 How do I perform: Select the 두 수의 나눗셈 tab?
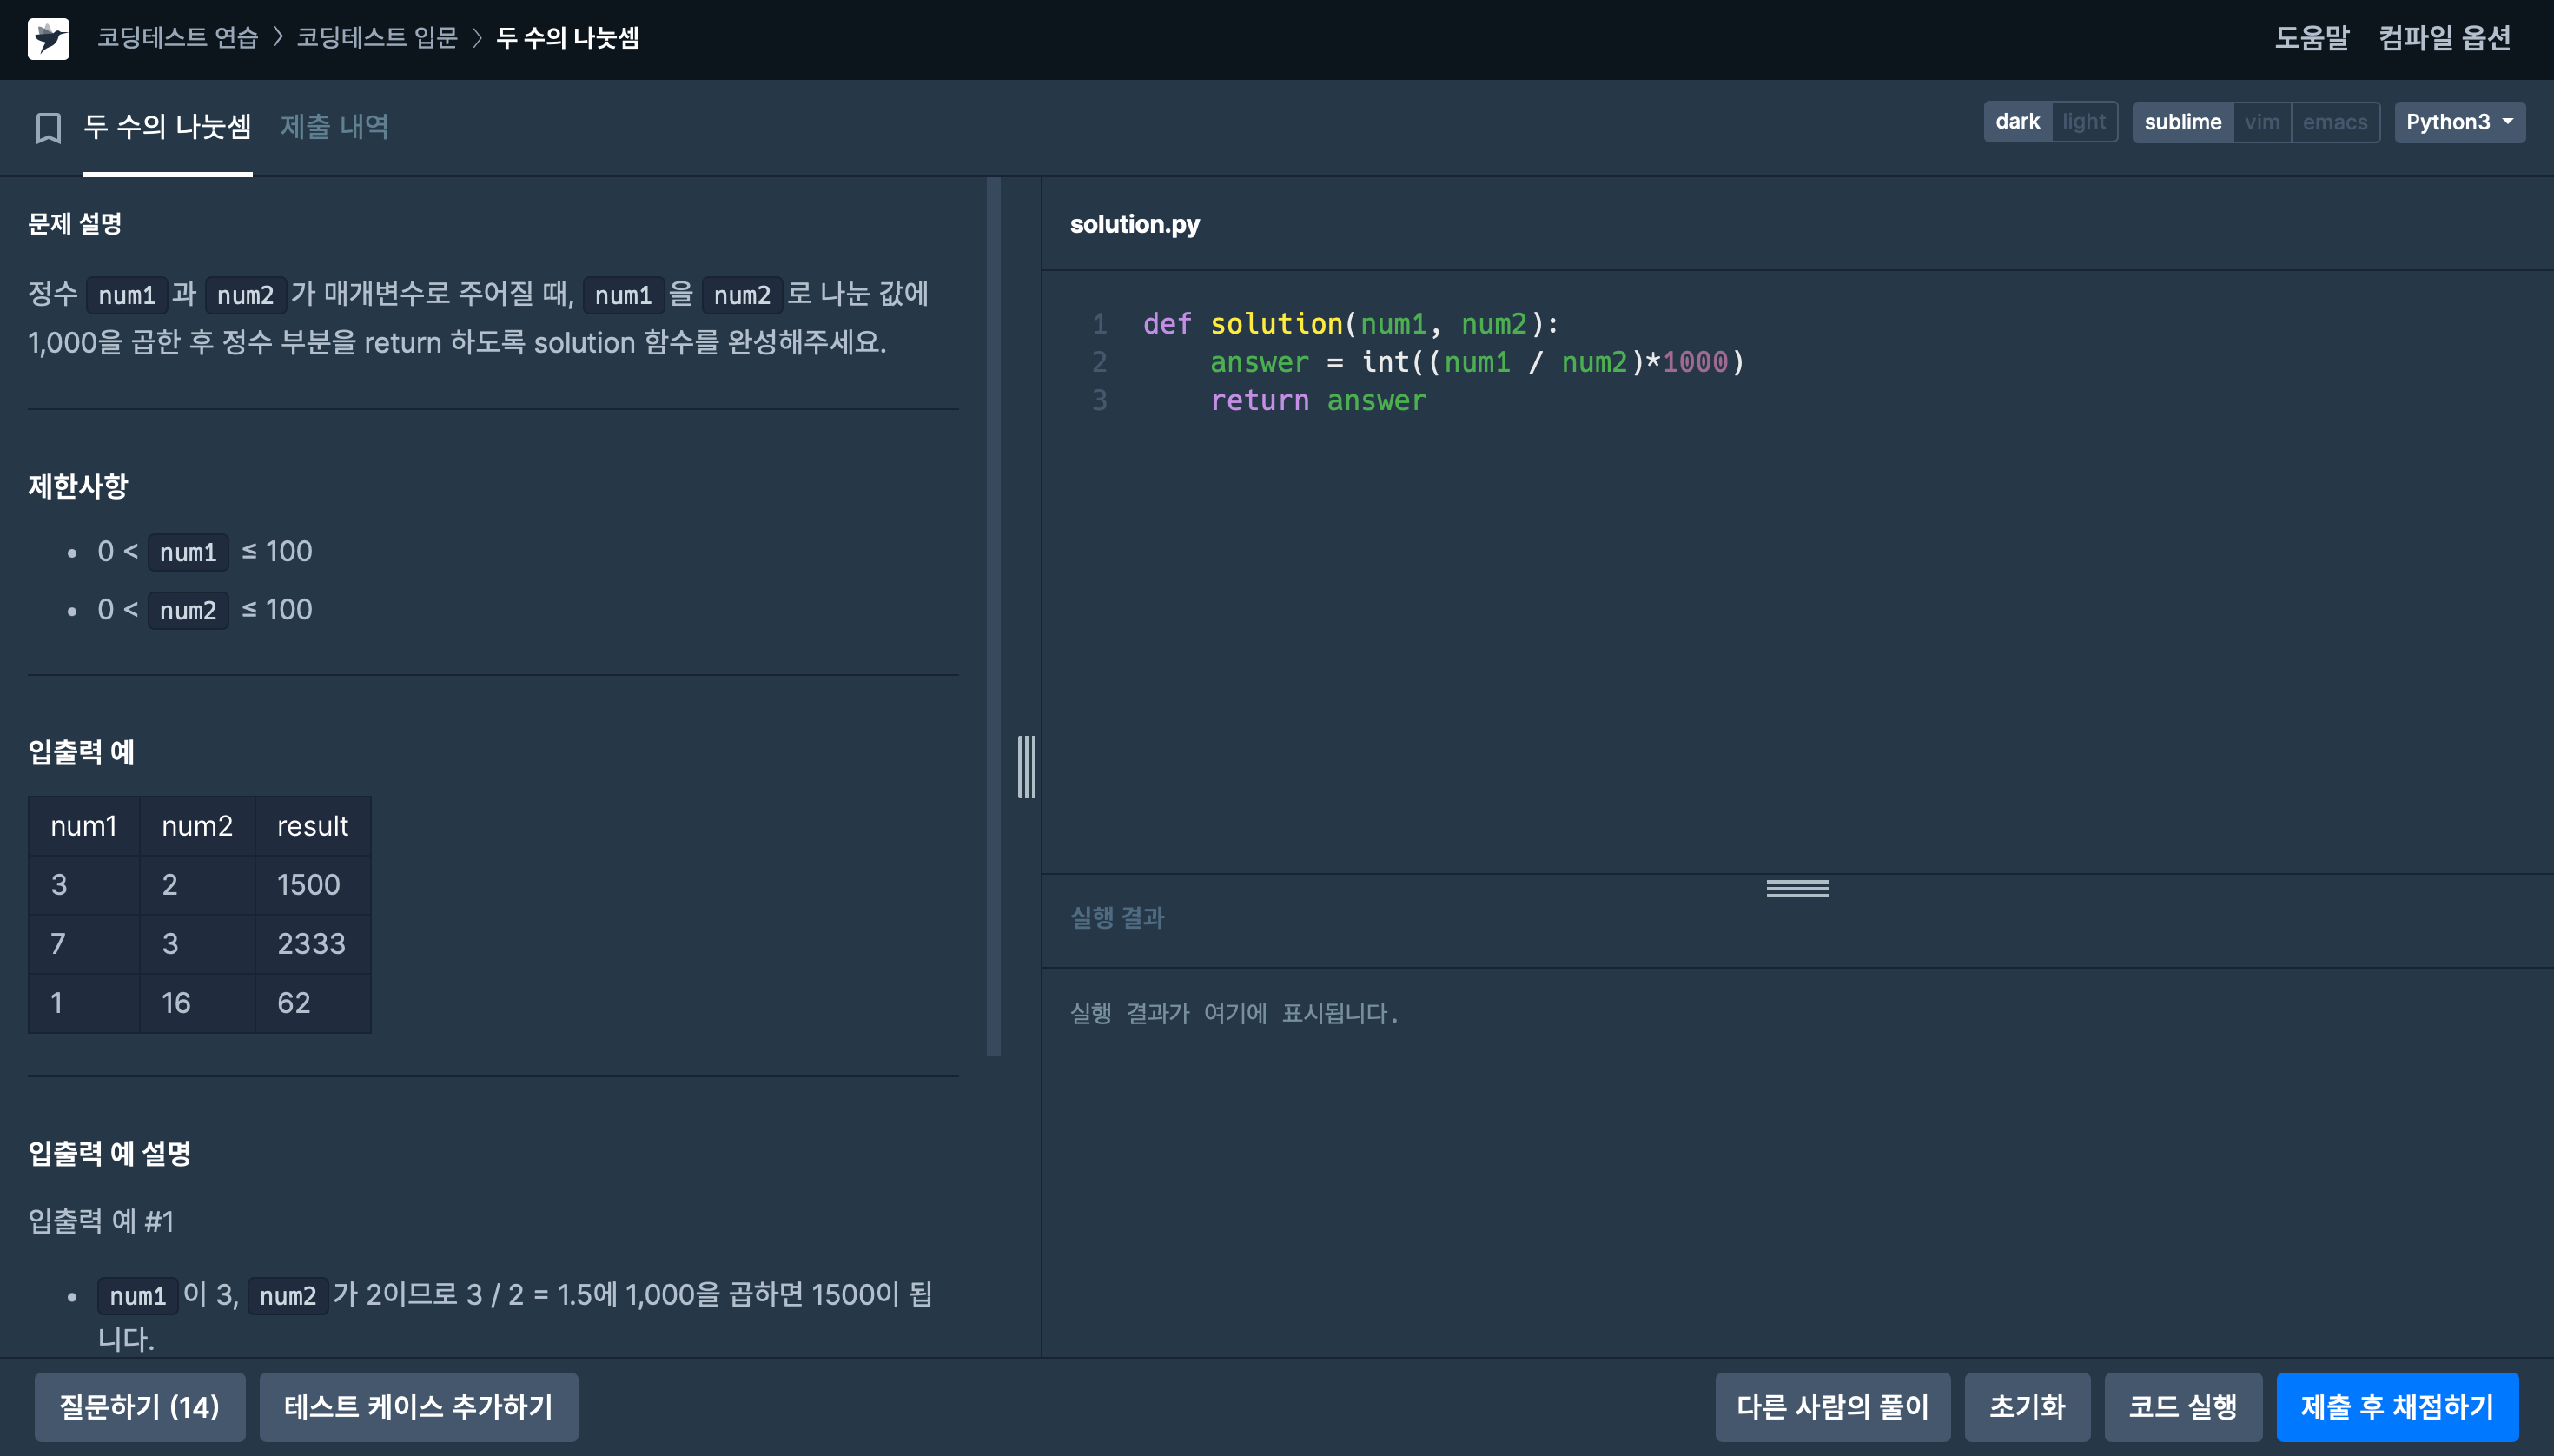[x=167, y=127]
